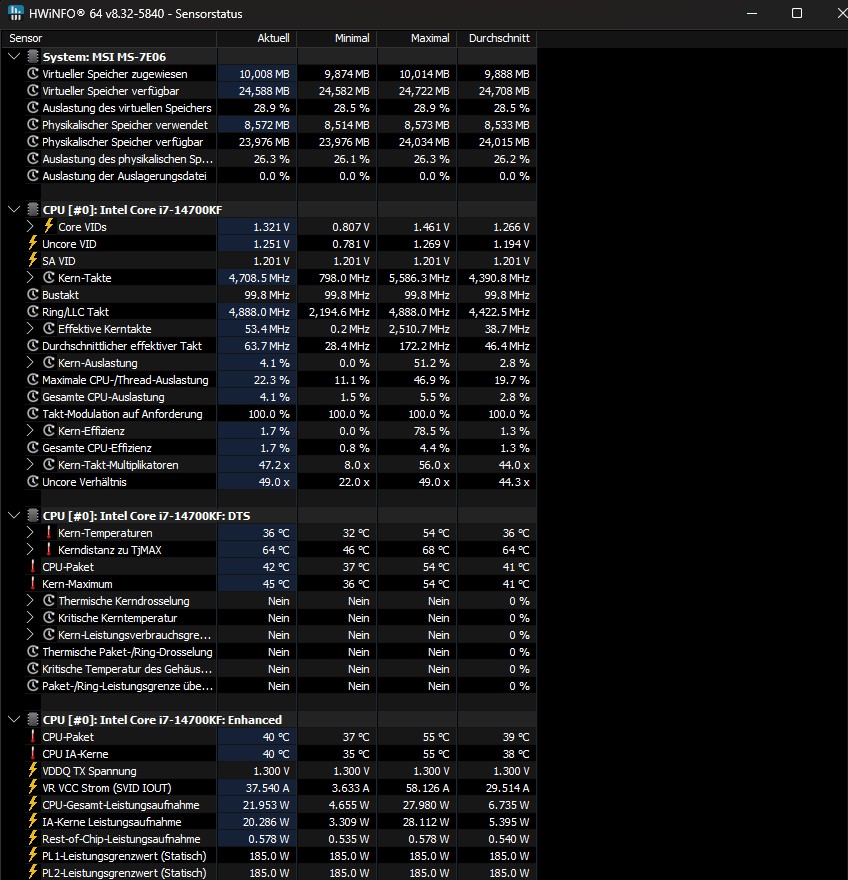Maximize the HWiNFO Sensorstatus window
Screen dimensions: 848x880
coord(796,13)
